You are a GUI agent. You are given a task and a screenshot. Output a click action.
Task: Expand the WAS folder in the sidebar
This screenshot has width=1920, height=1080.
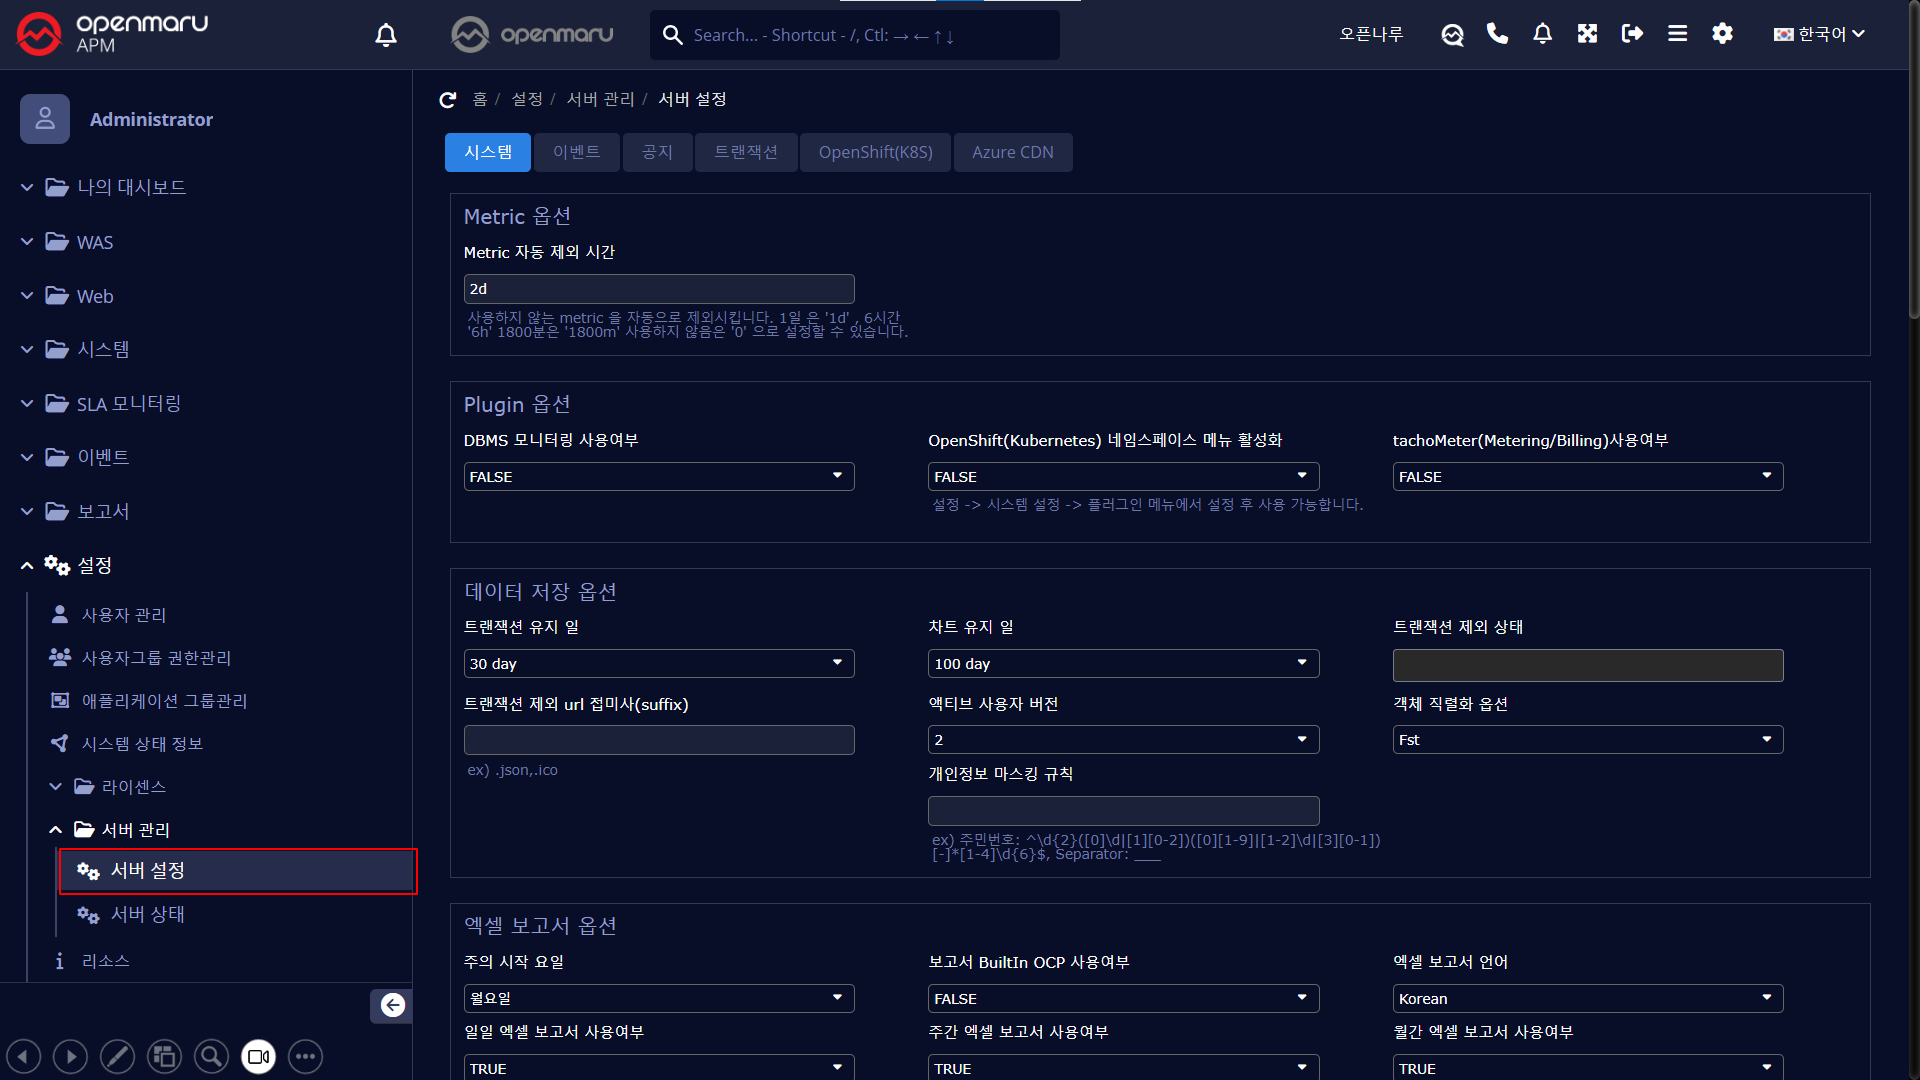[95, 243]
